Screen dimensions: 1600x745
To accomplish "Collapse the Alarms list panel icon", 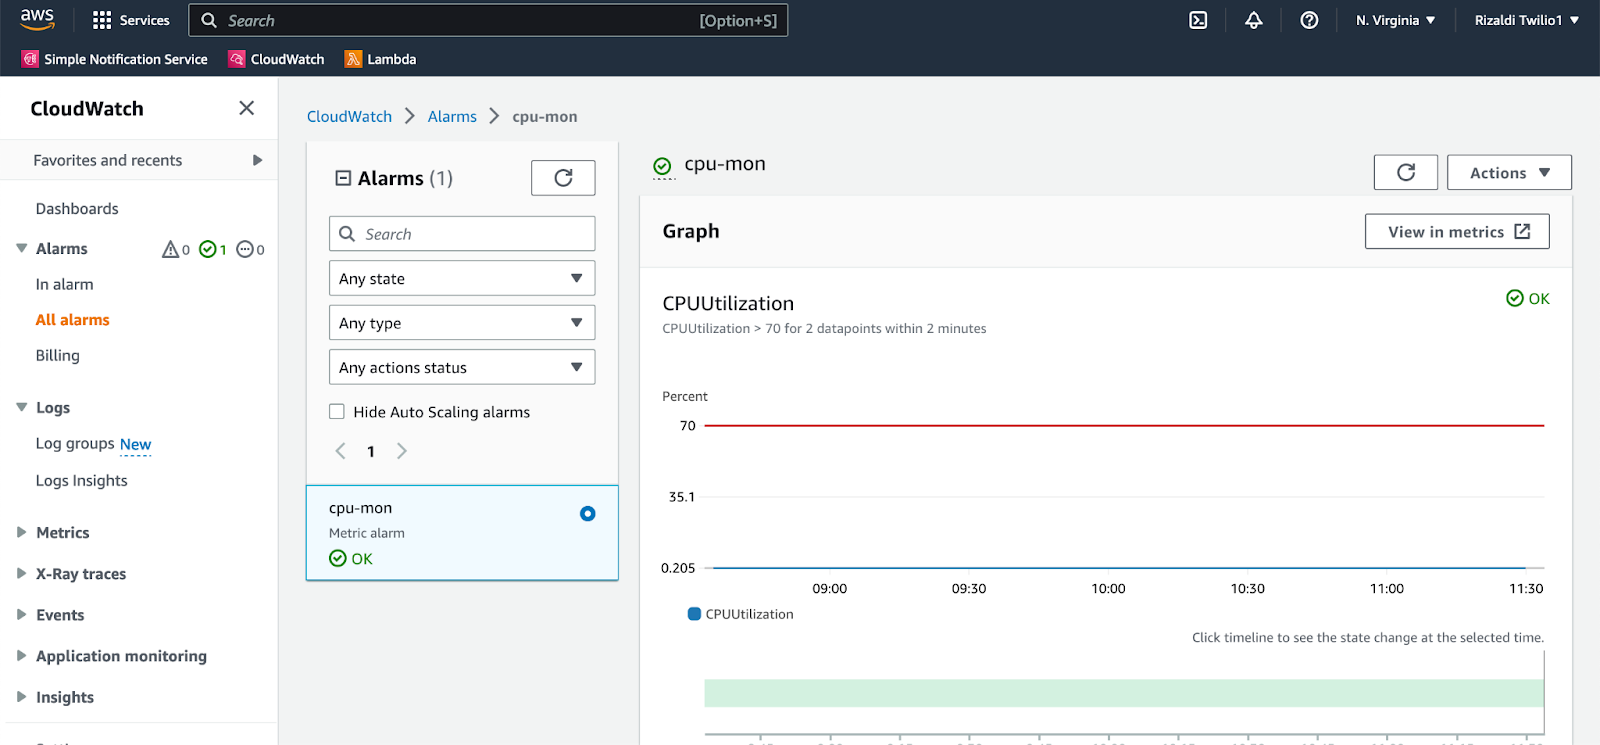I will point(343,178).
